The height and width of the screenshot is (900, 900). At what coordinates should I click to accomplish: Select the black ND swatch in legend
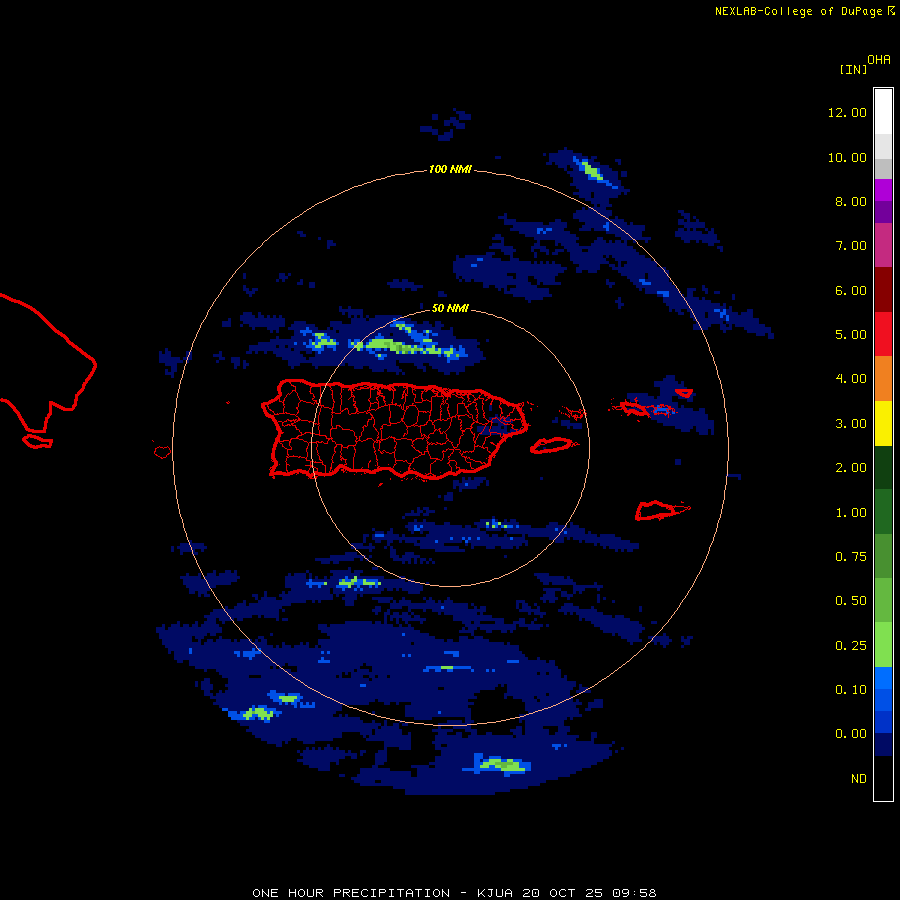(883, 778)
